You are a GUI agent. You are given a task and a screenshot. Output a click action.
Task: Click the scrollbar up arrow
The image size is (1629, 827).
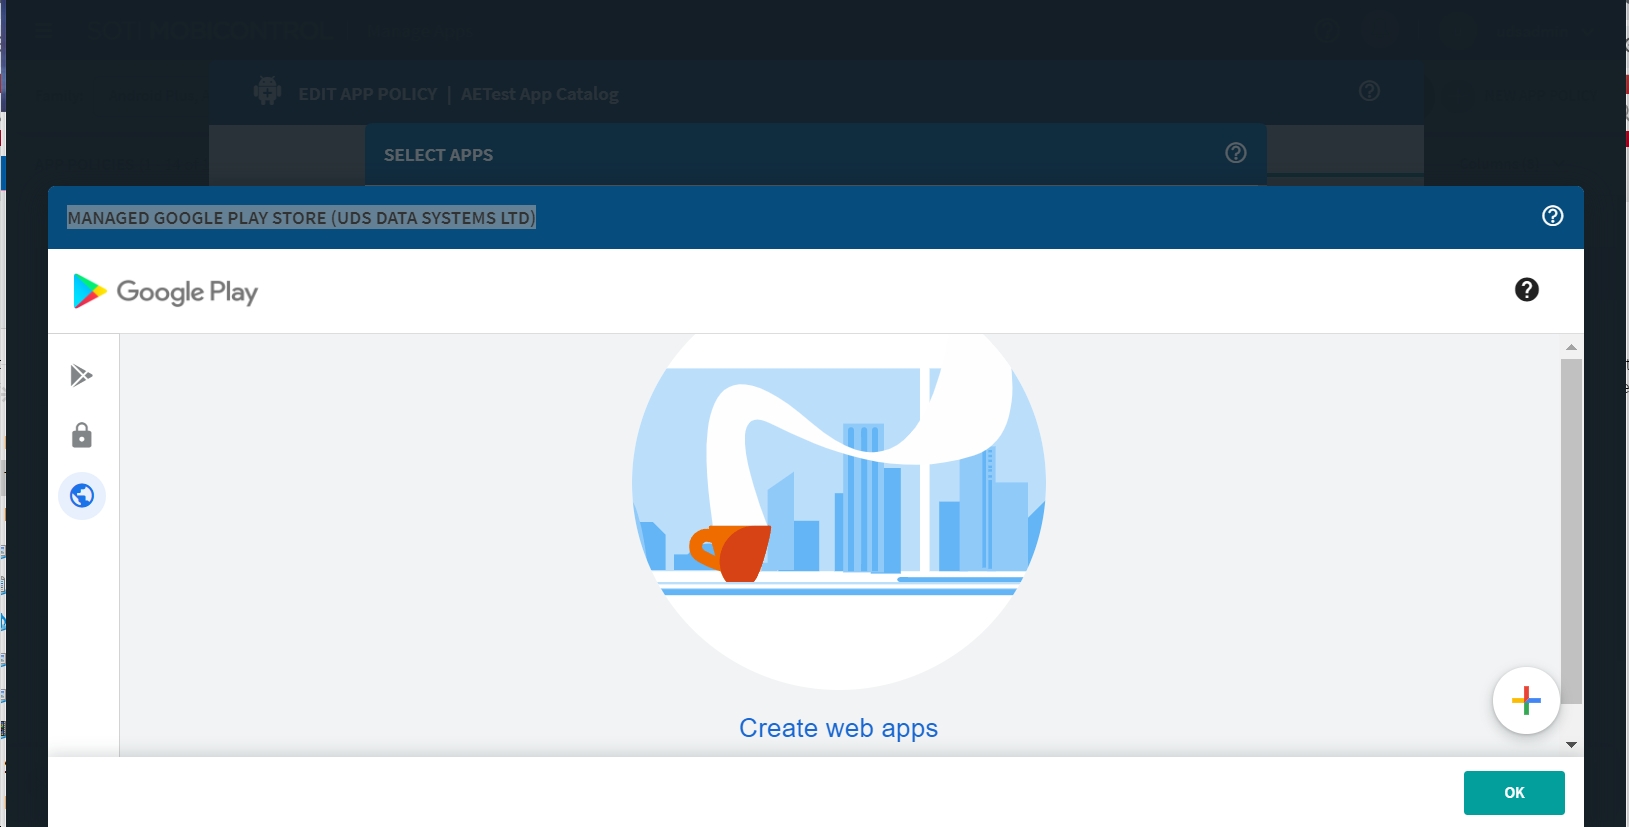pos(1571,347)
